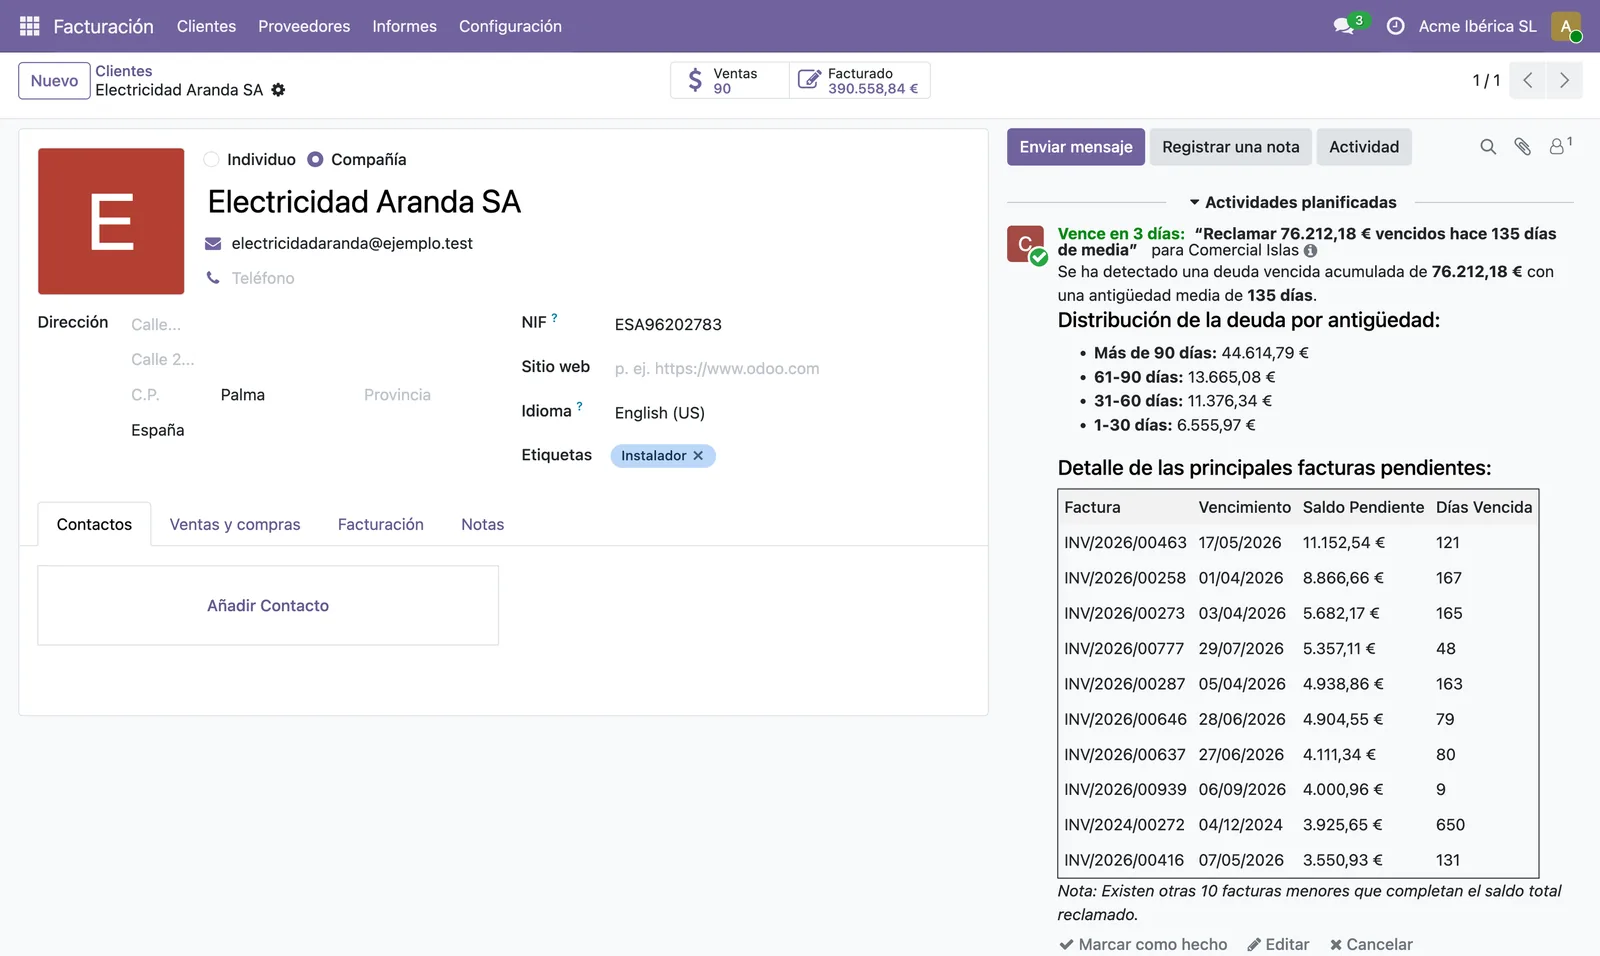The height and width of the screenshot is (956, 1600).
Task: Switch to the Notas tab
Action: pos(482,524)
